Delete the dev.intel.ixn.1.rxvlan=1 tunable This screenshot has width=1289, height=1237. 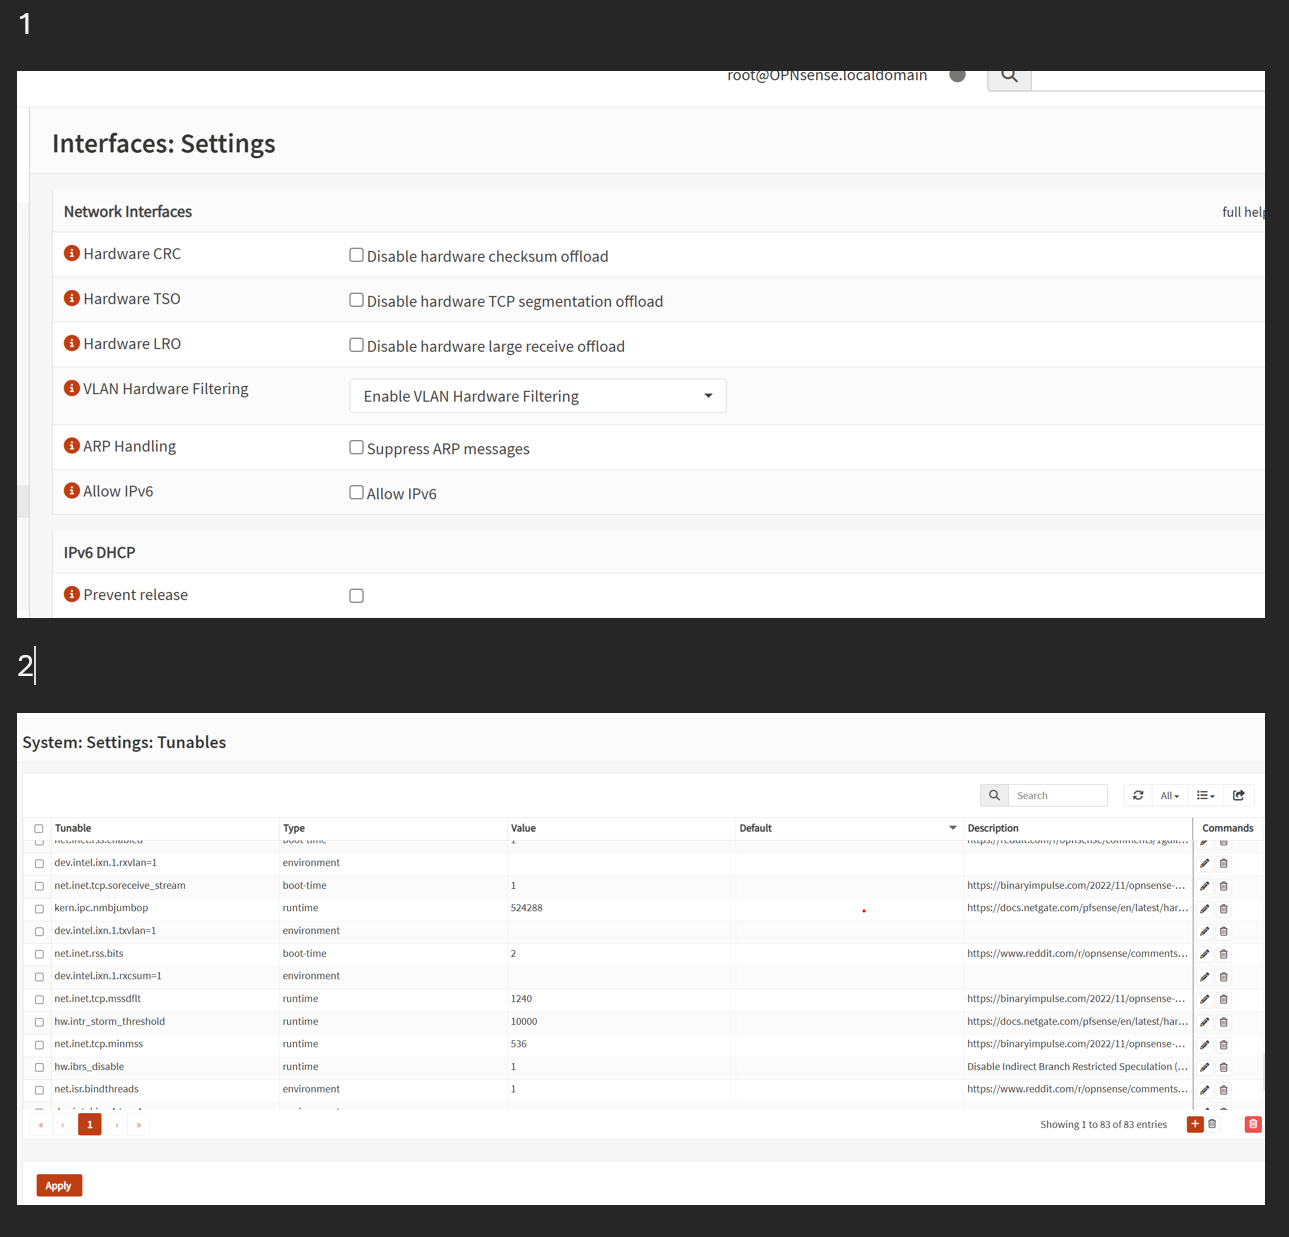(x=1224, y=863)
